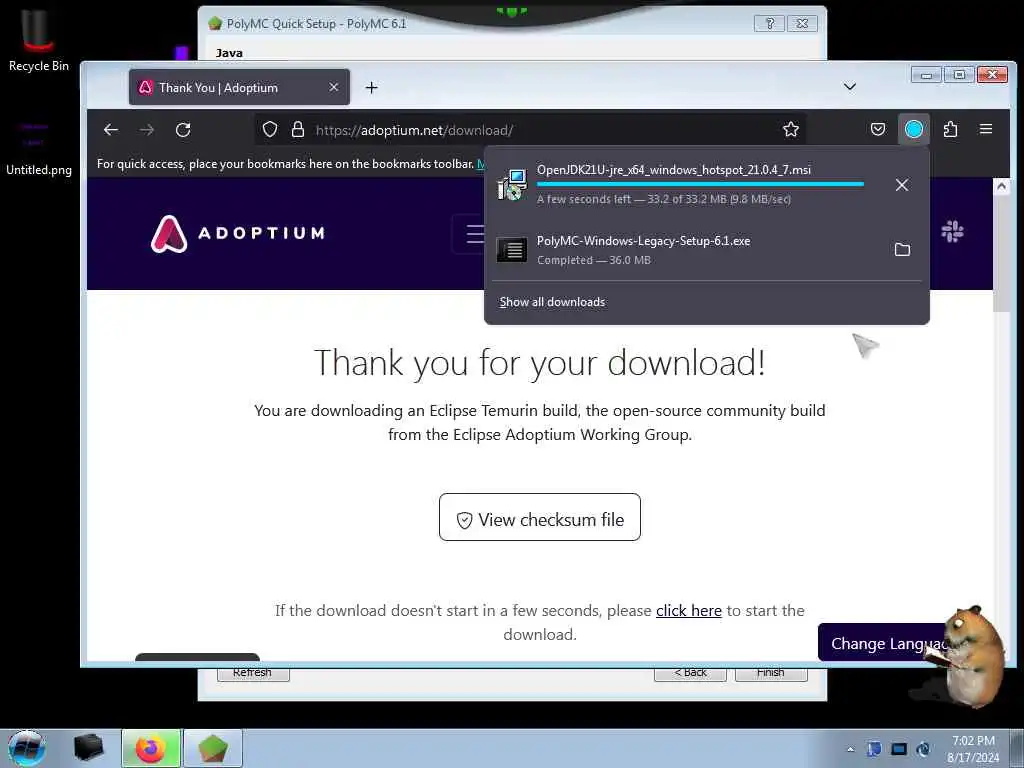The height and width of the screenshot is (768, 1024).
Task: Go back with the browser back arrow
Action: coord(111,130)
